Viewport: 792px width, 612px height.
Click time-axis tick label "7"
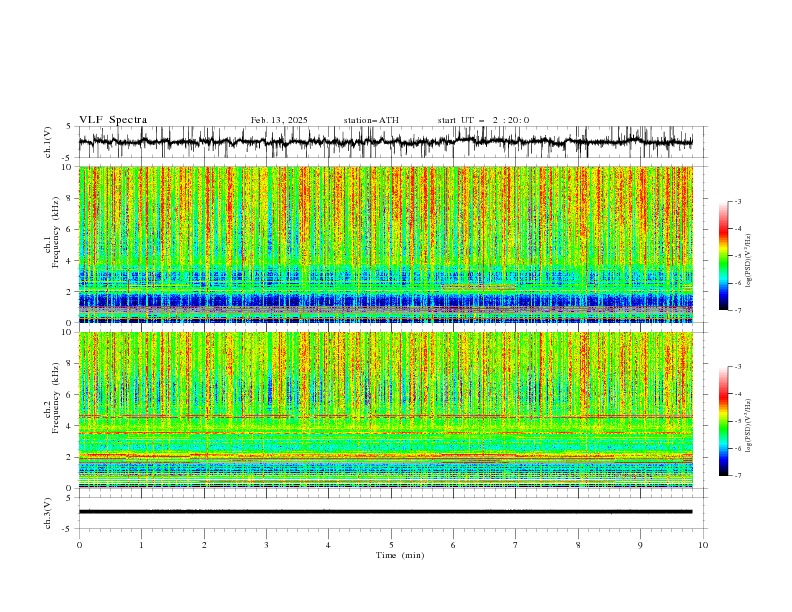click(516, 545)
